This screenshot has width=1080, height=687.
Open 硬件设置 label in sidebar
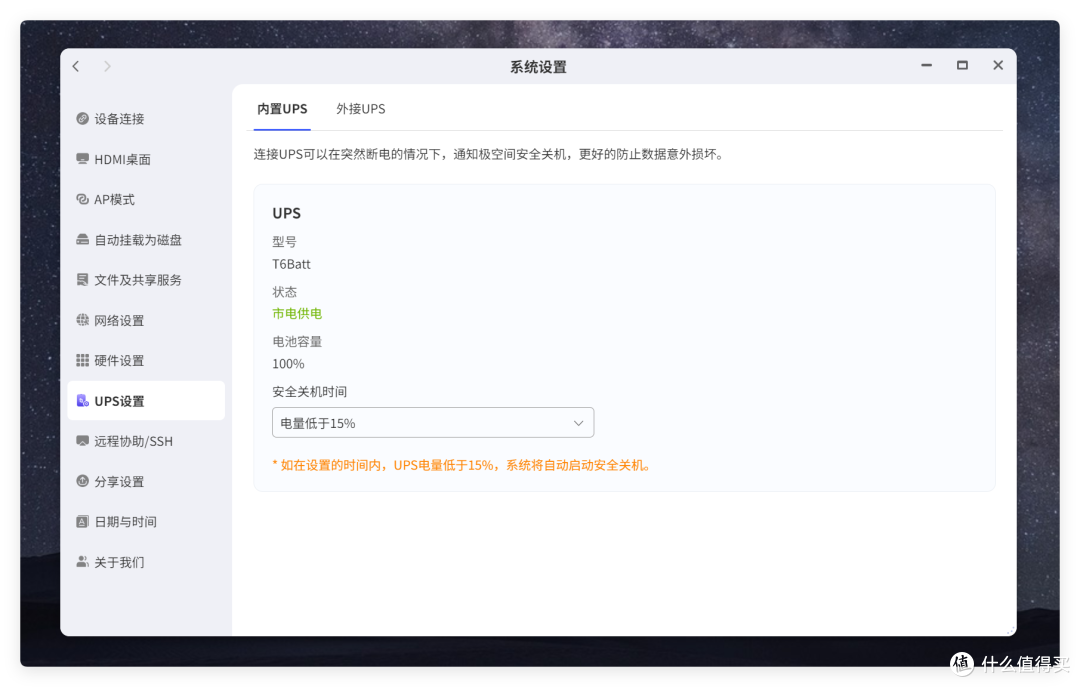point(119,360)
